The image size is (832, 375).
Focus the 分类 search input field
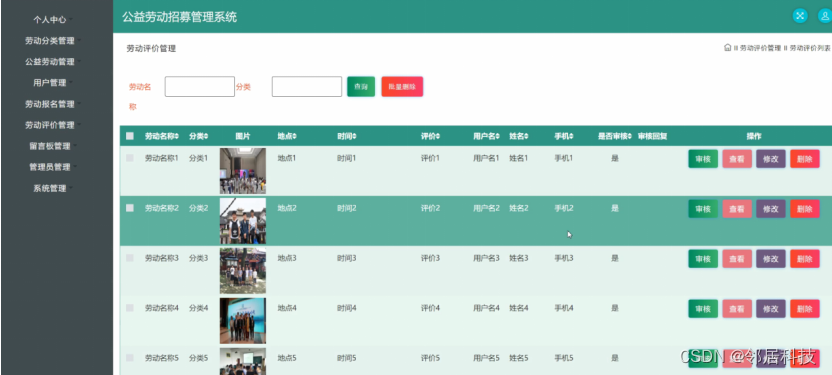tap(307, 86)
